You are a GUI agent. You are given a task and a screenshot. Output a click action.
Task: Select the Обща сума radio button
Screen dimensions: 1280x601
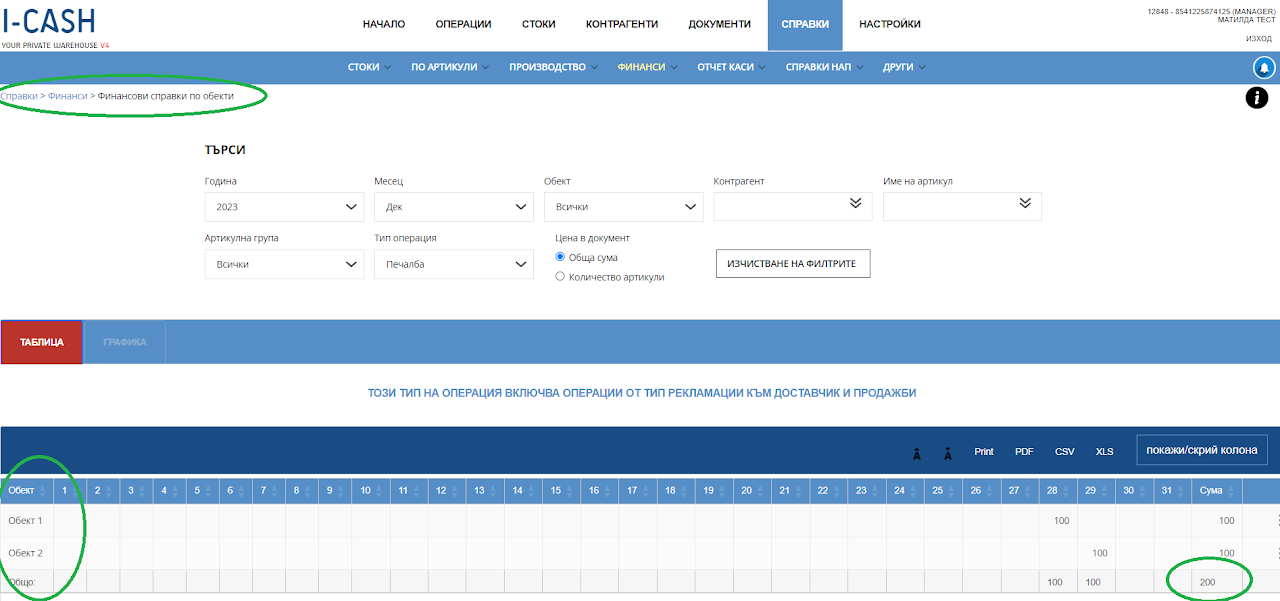pyautogui.click(x=560, y=257)
